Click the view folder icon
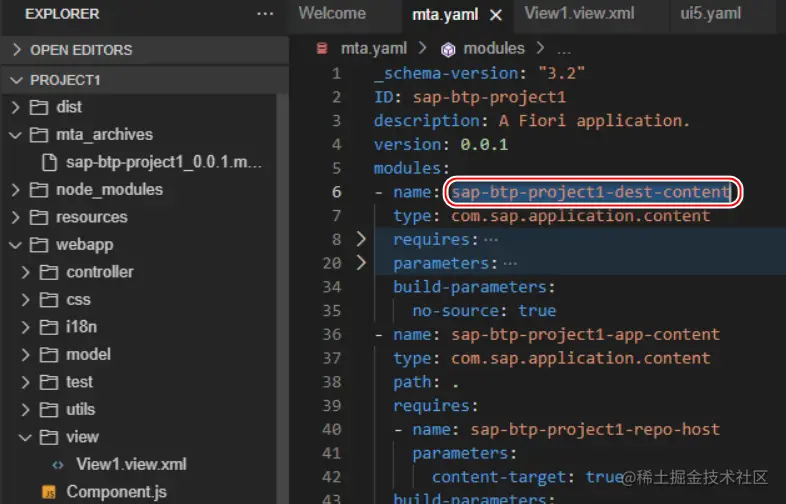This screenshot has width=786, height=504. tap(49, 437)
